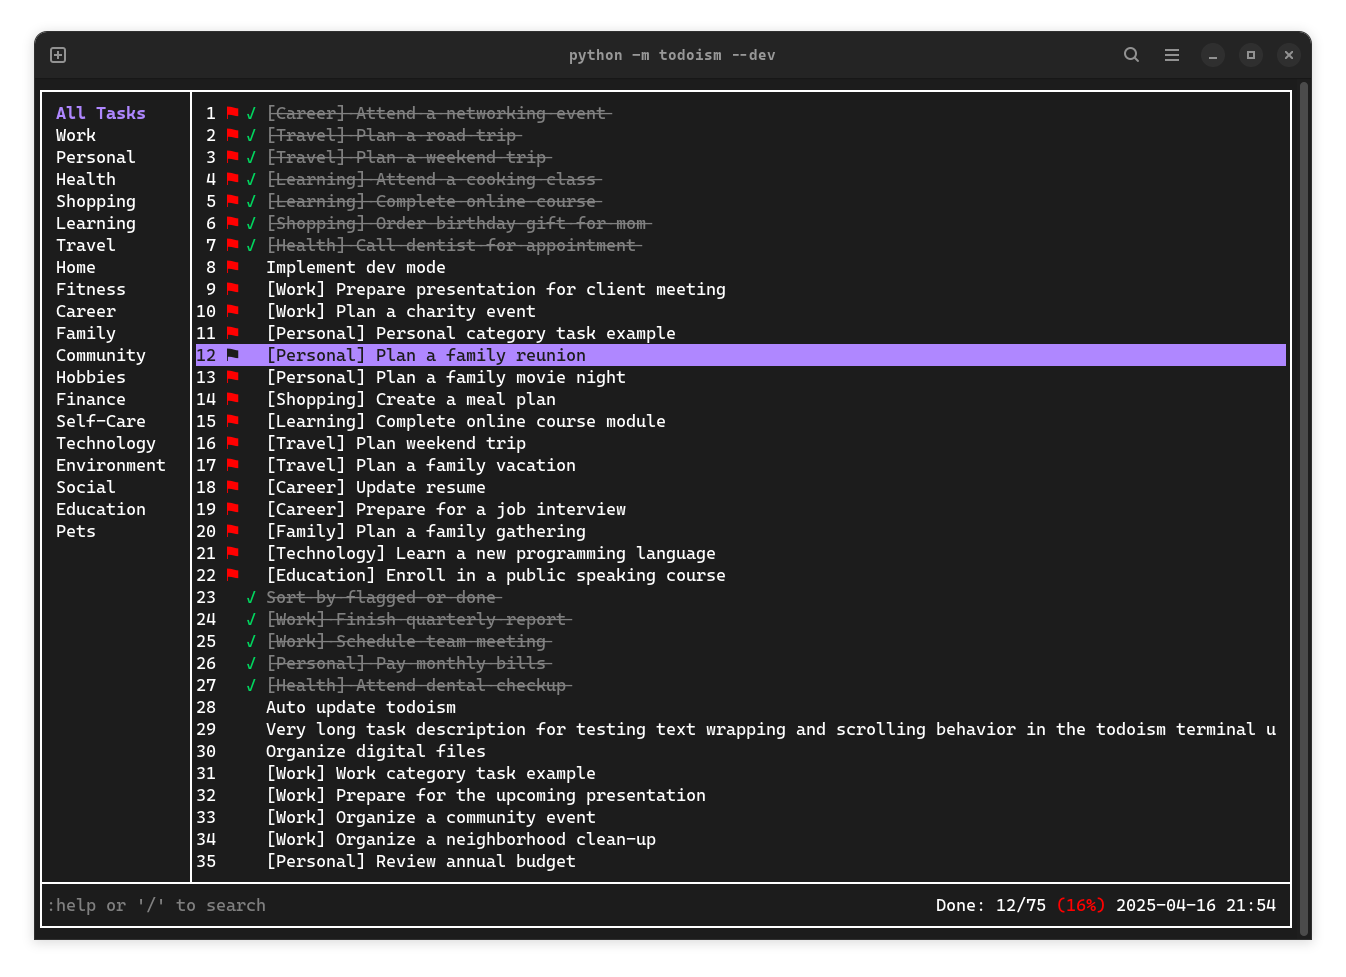1346x977 pixels.
Task: Open the hamburger menu in the title bar
Action: 1172,55
